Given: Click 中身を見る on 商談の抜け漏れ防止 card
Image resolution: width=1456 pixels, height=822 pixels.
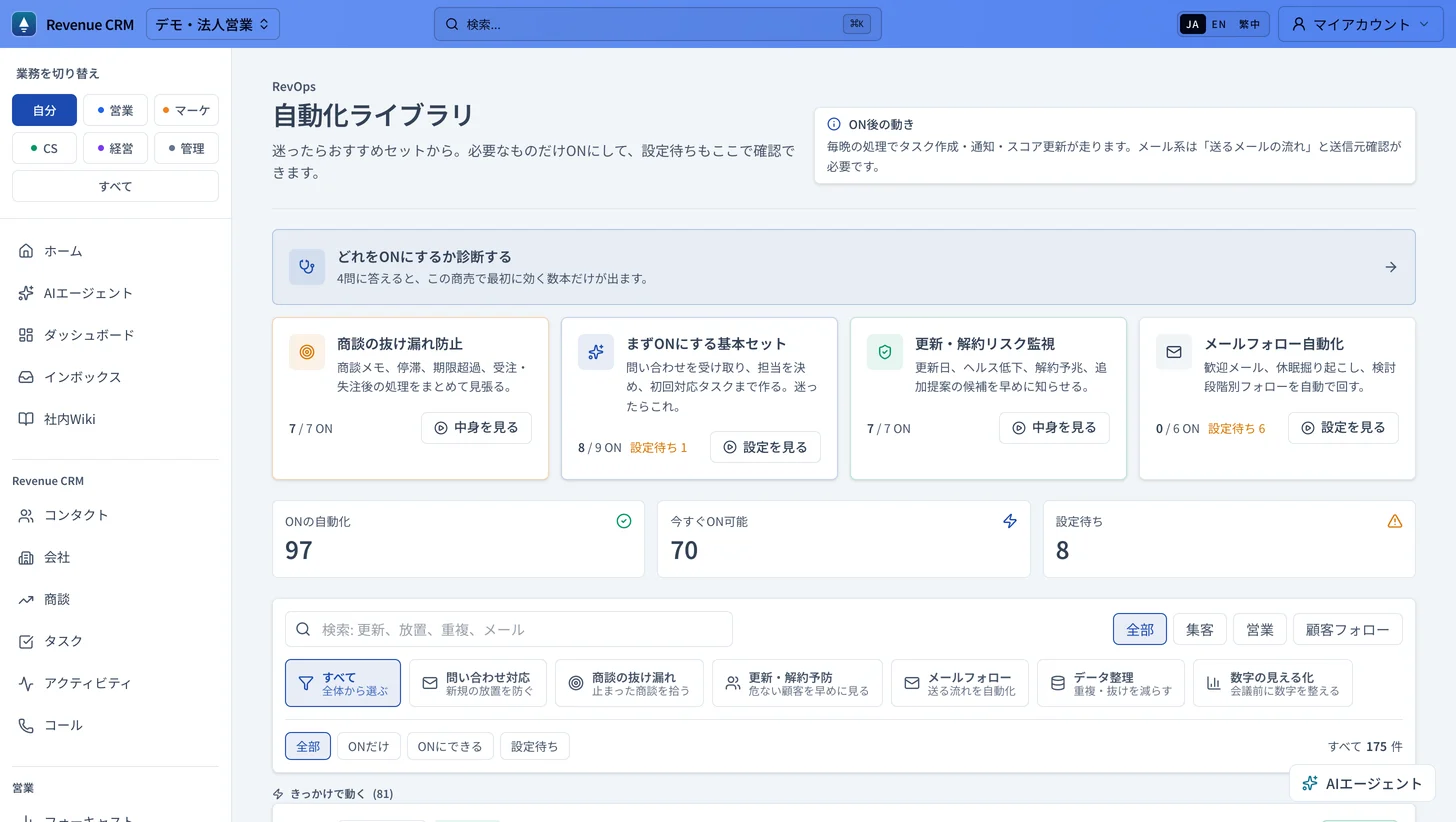Looking at the screenshot, I should (476, 427).
